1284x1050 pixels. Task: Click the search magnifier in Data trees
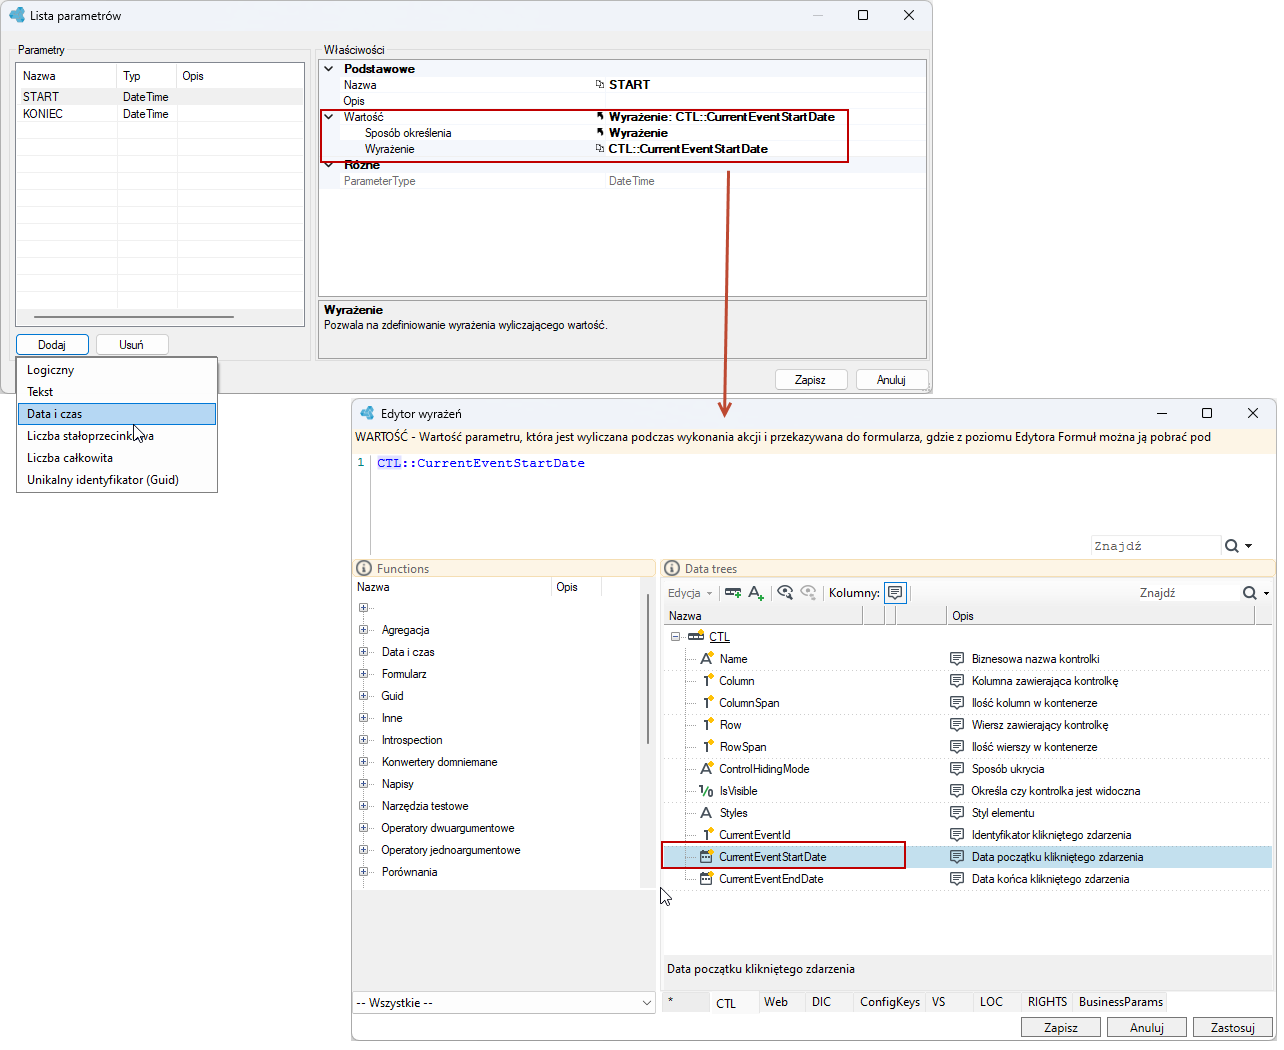pyautogui.click(x=1250, y=593)
